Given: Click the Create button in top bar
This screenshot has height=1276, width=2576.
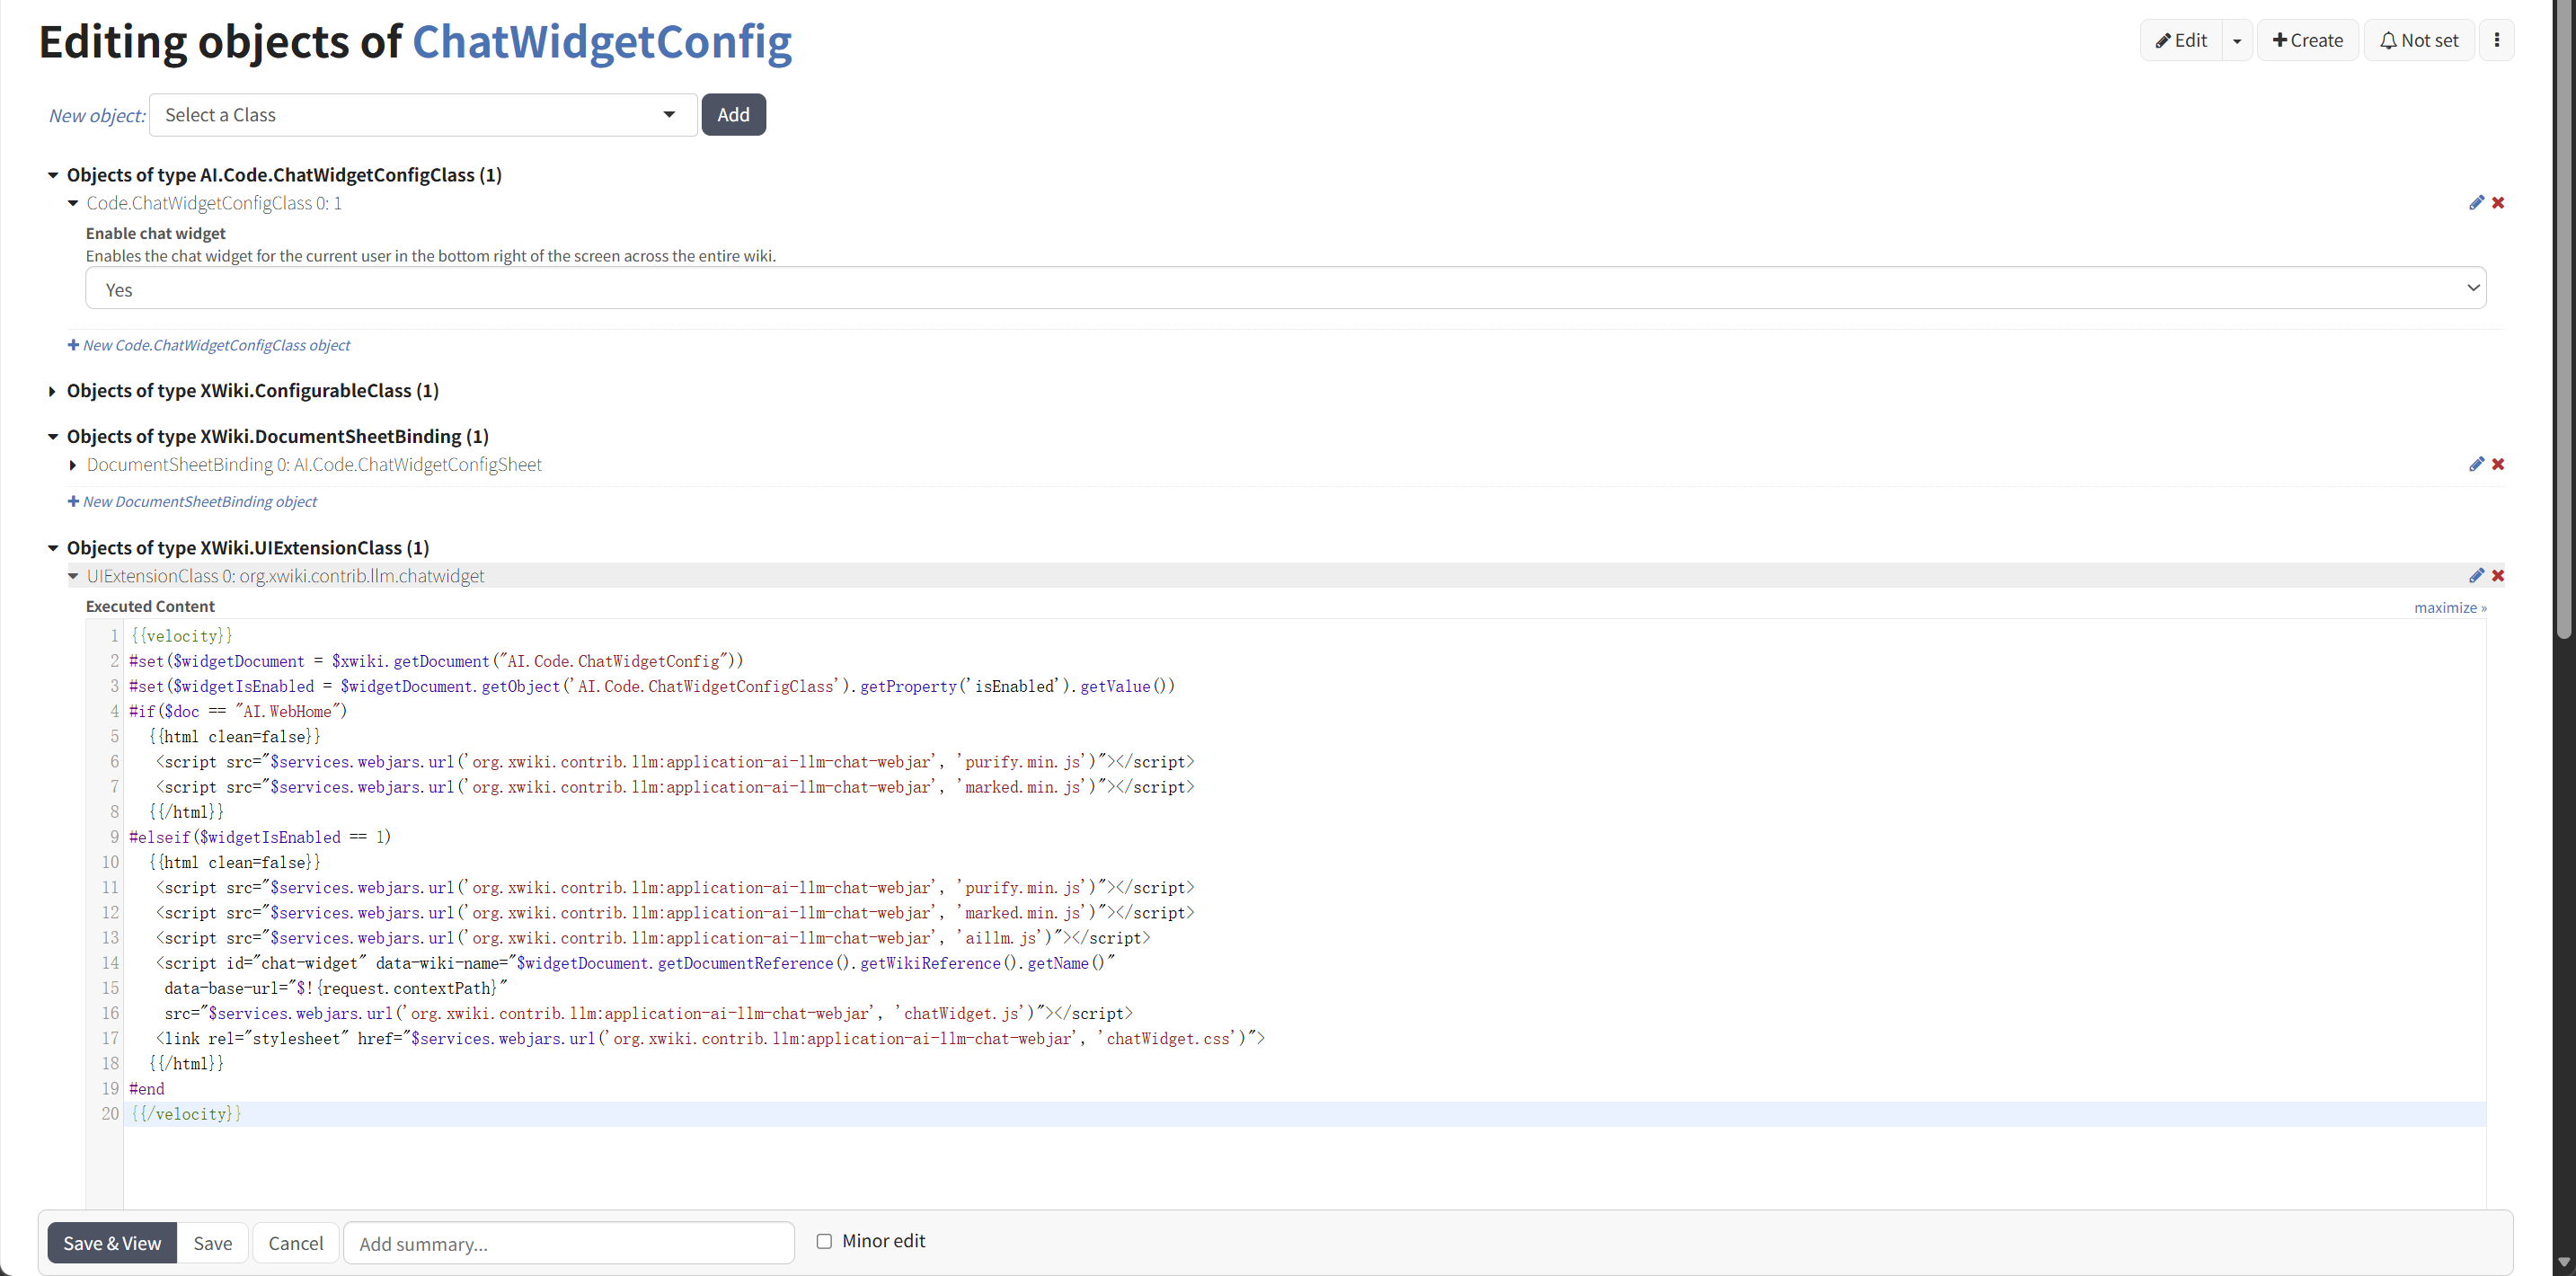Looking at the screenshot, I should [x=2307, y=40].
